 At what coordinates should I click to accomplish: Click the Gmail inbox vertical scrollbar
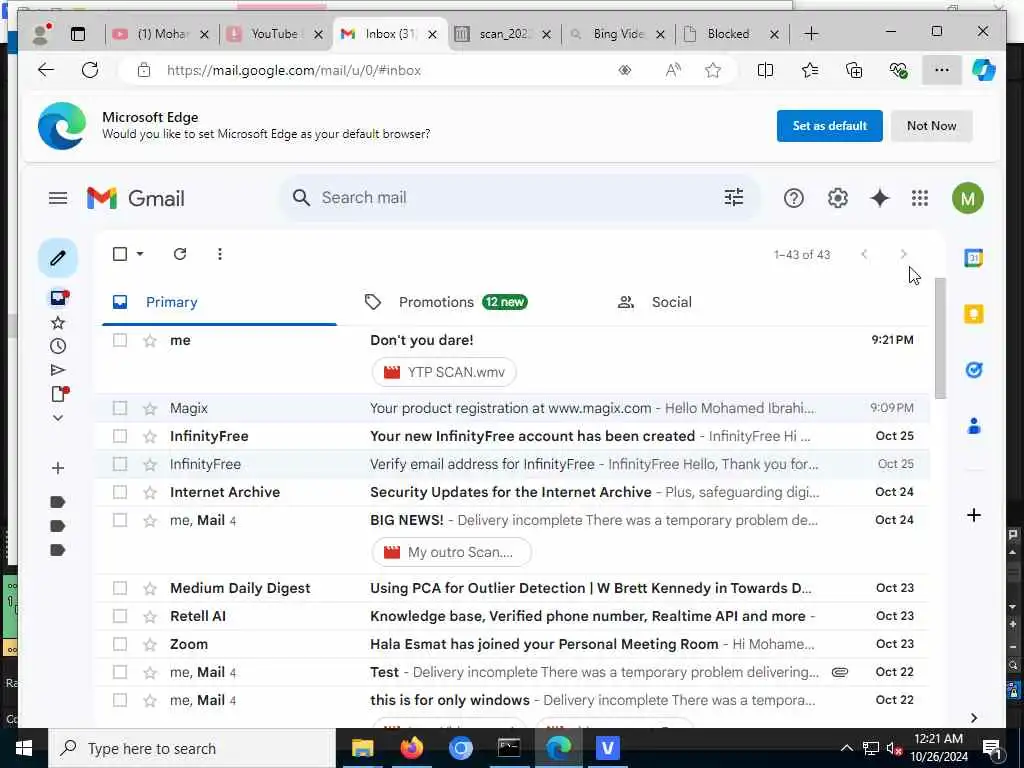pos(940,338)
